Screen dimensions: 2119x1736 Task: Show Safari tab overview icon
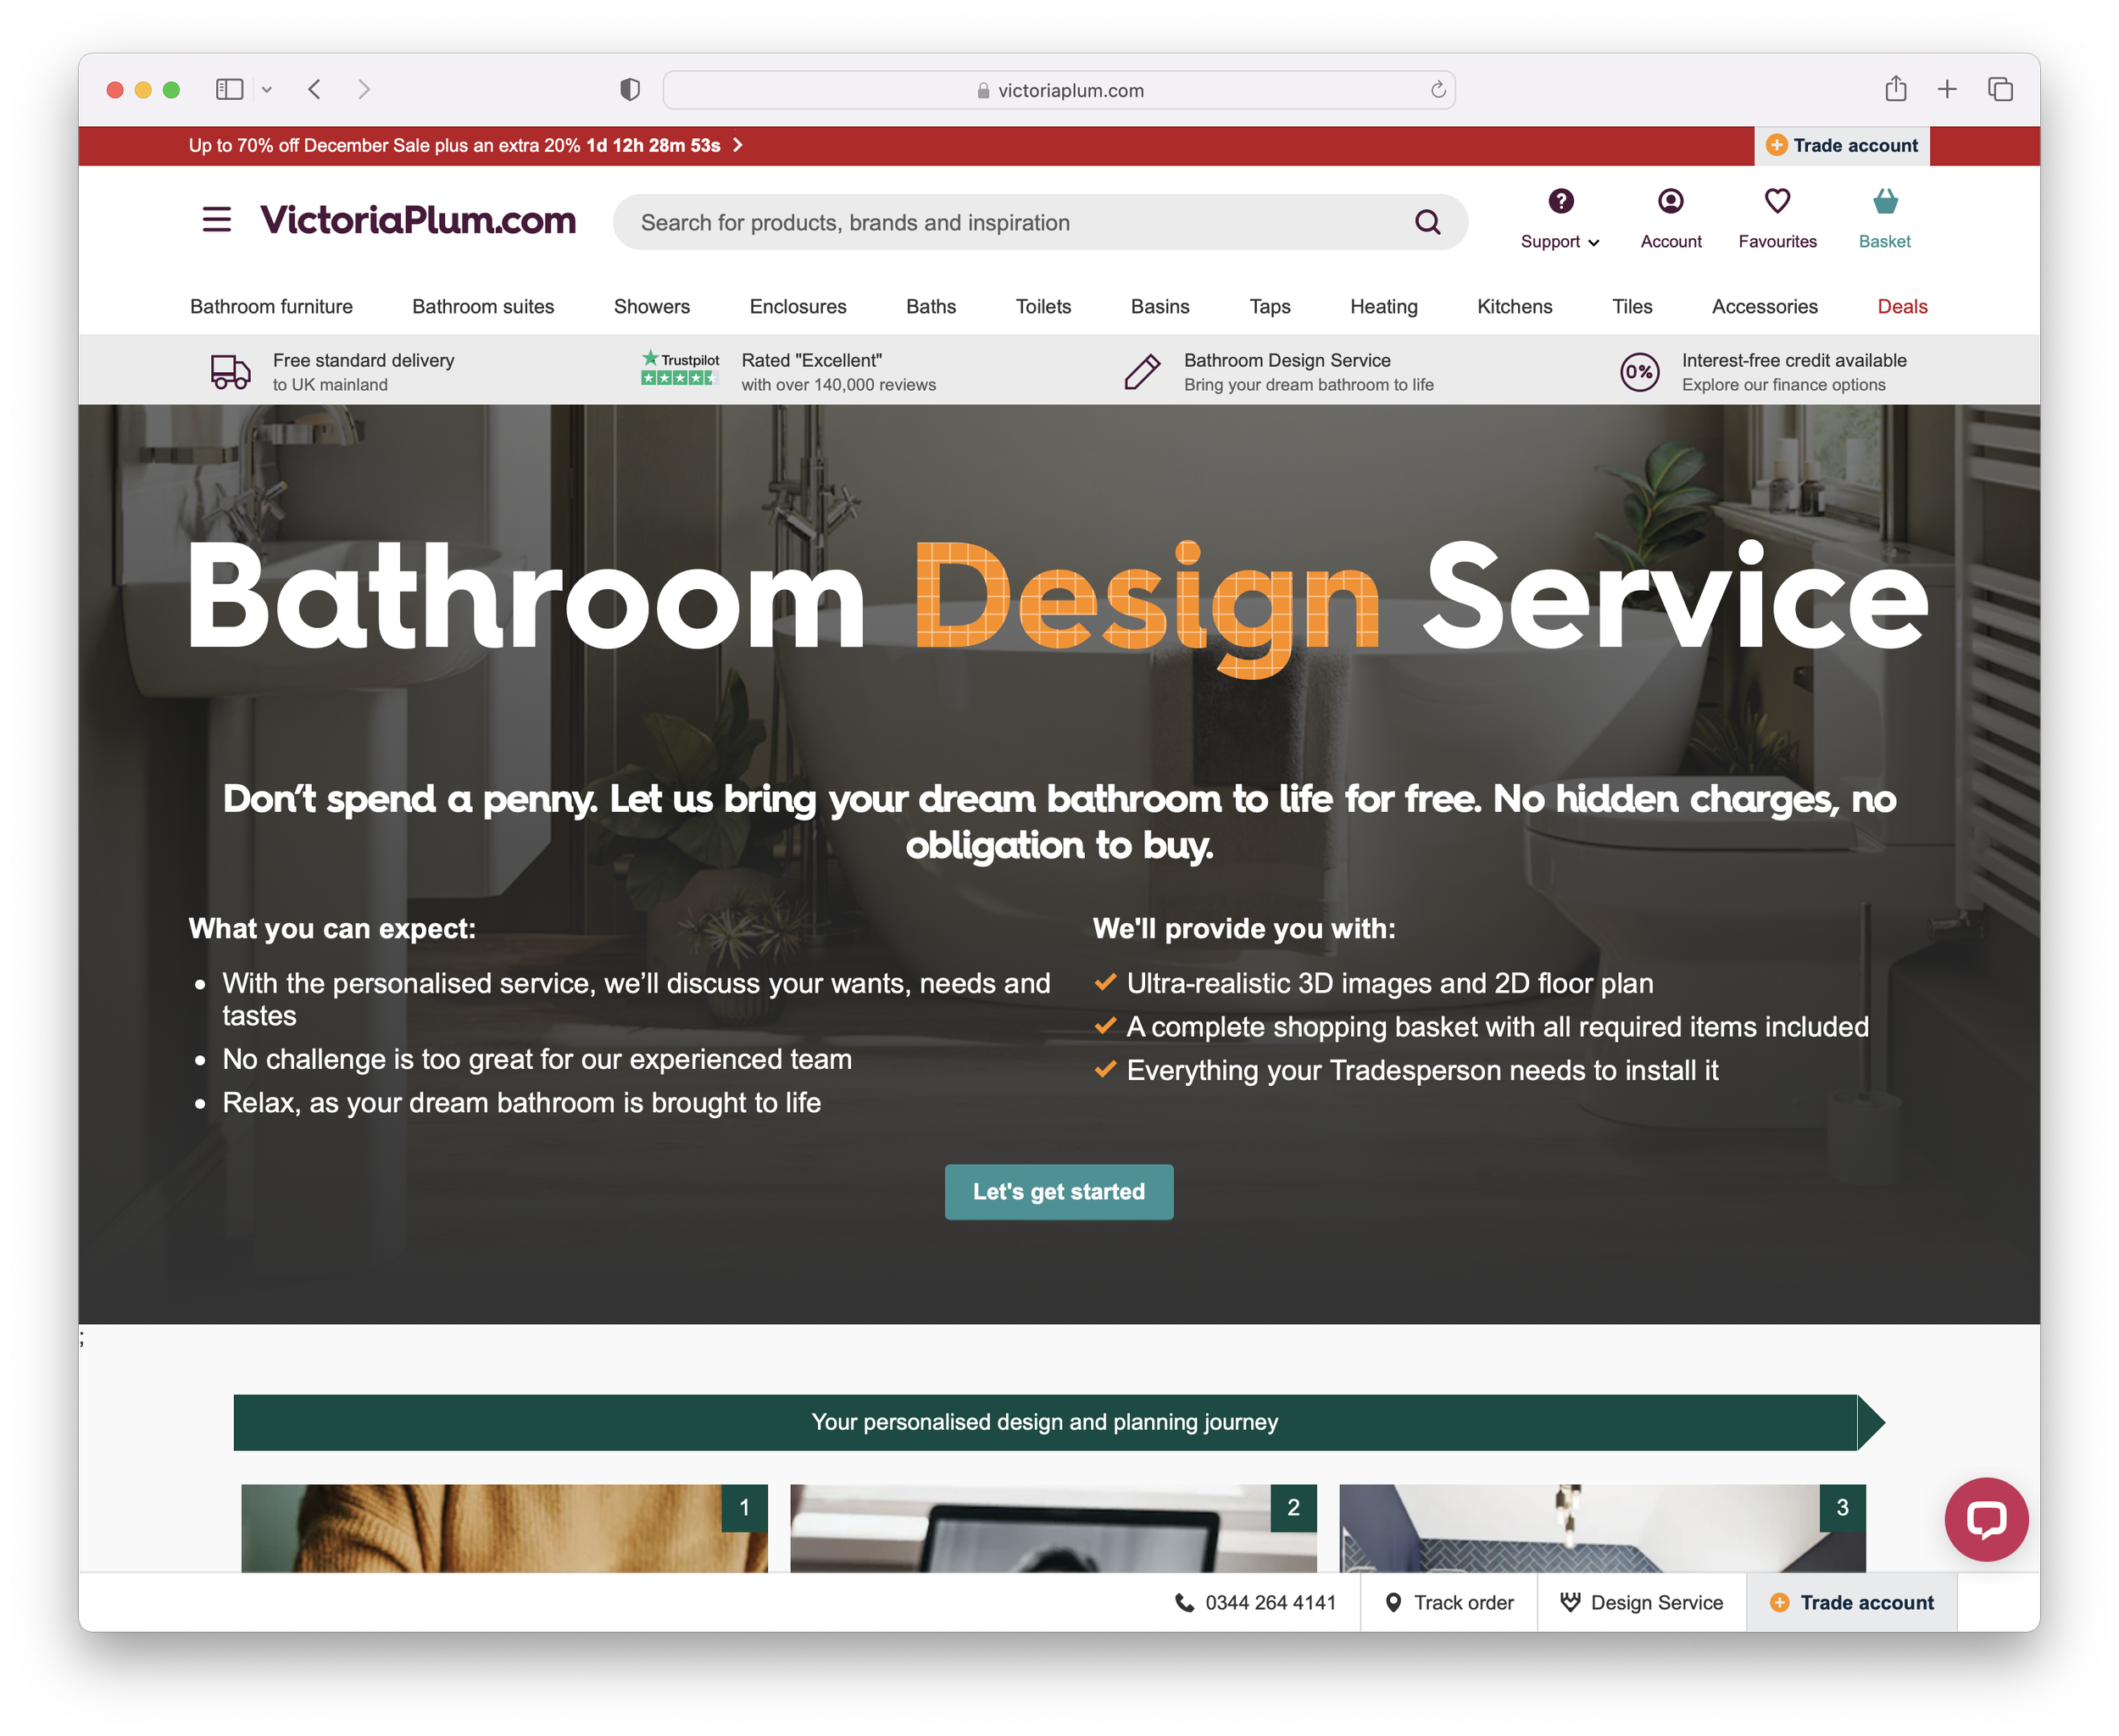2000,89
